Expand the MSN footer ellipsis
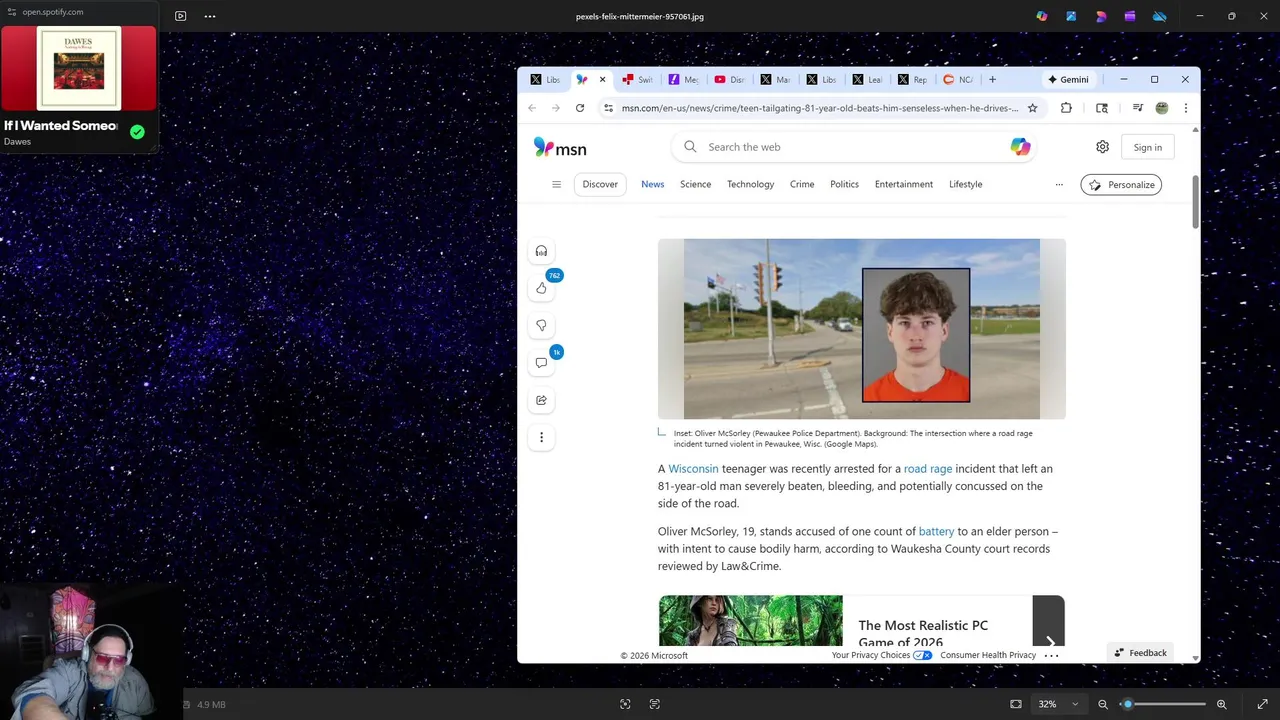The image size is (1280, 720). click(1051, 656)
